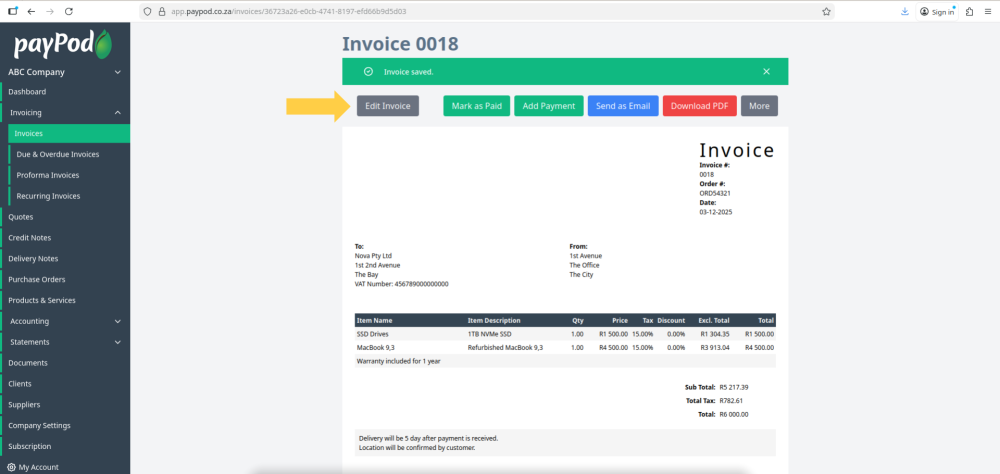Click the shield tracking protection icon

tap(147, 11)
